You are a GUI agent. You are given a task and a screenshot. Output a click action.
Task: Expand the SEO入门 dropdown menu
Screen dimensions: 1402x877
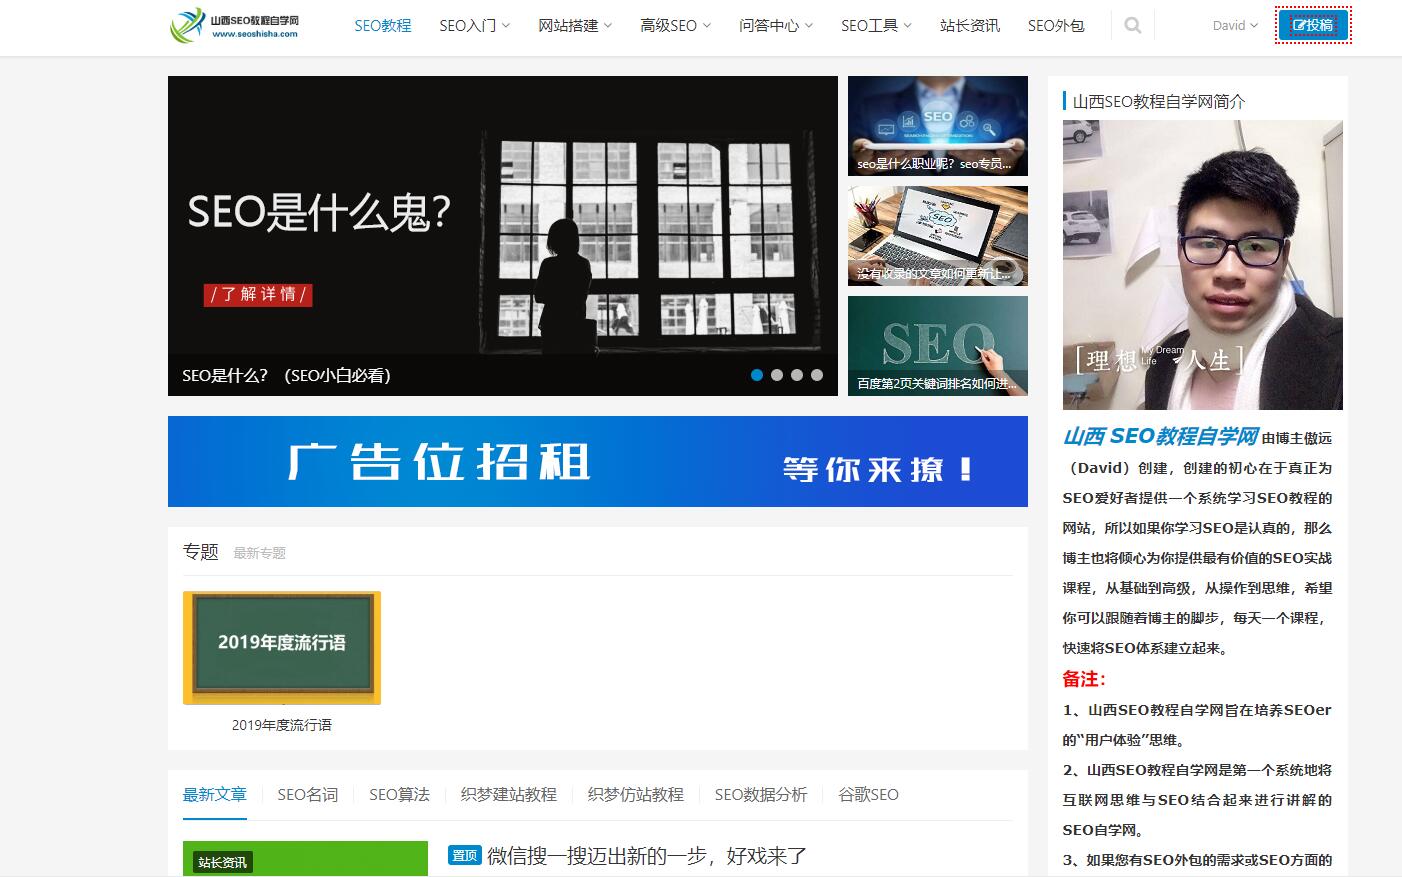475,26
